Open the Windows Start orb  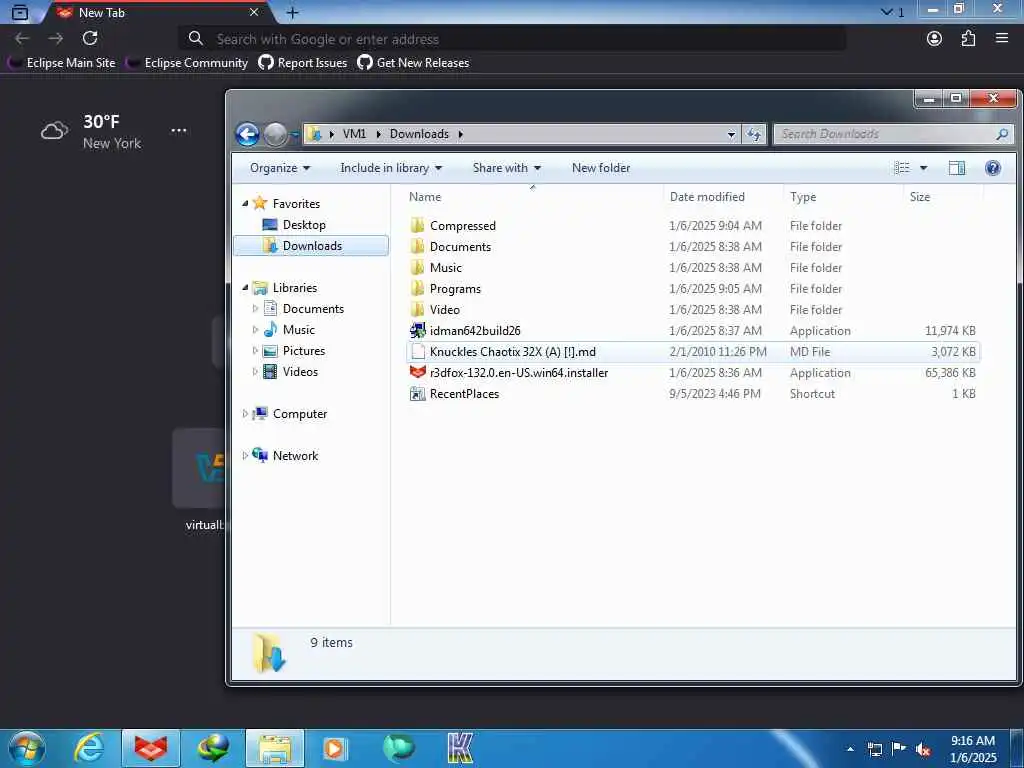(x=26, y=748)
